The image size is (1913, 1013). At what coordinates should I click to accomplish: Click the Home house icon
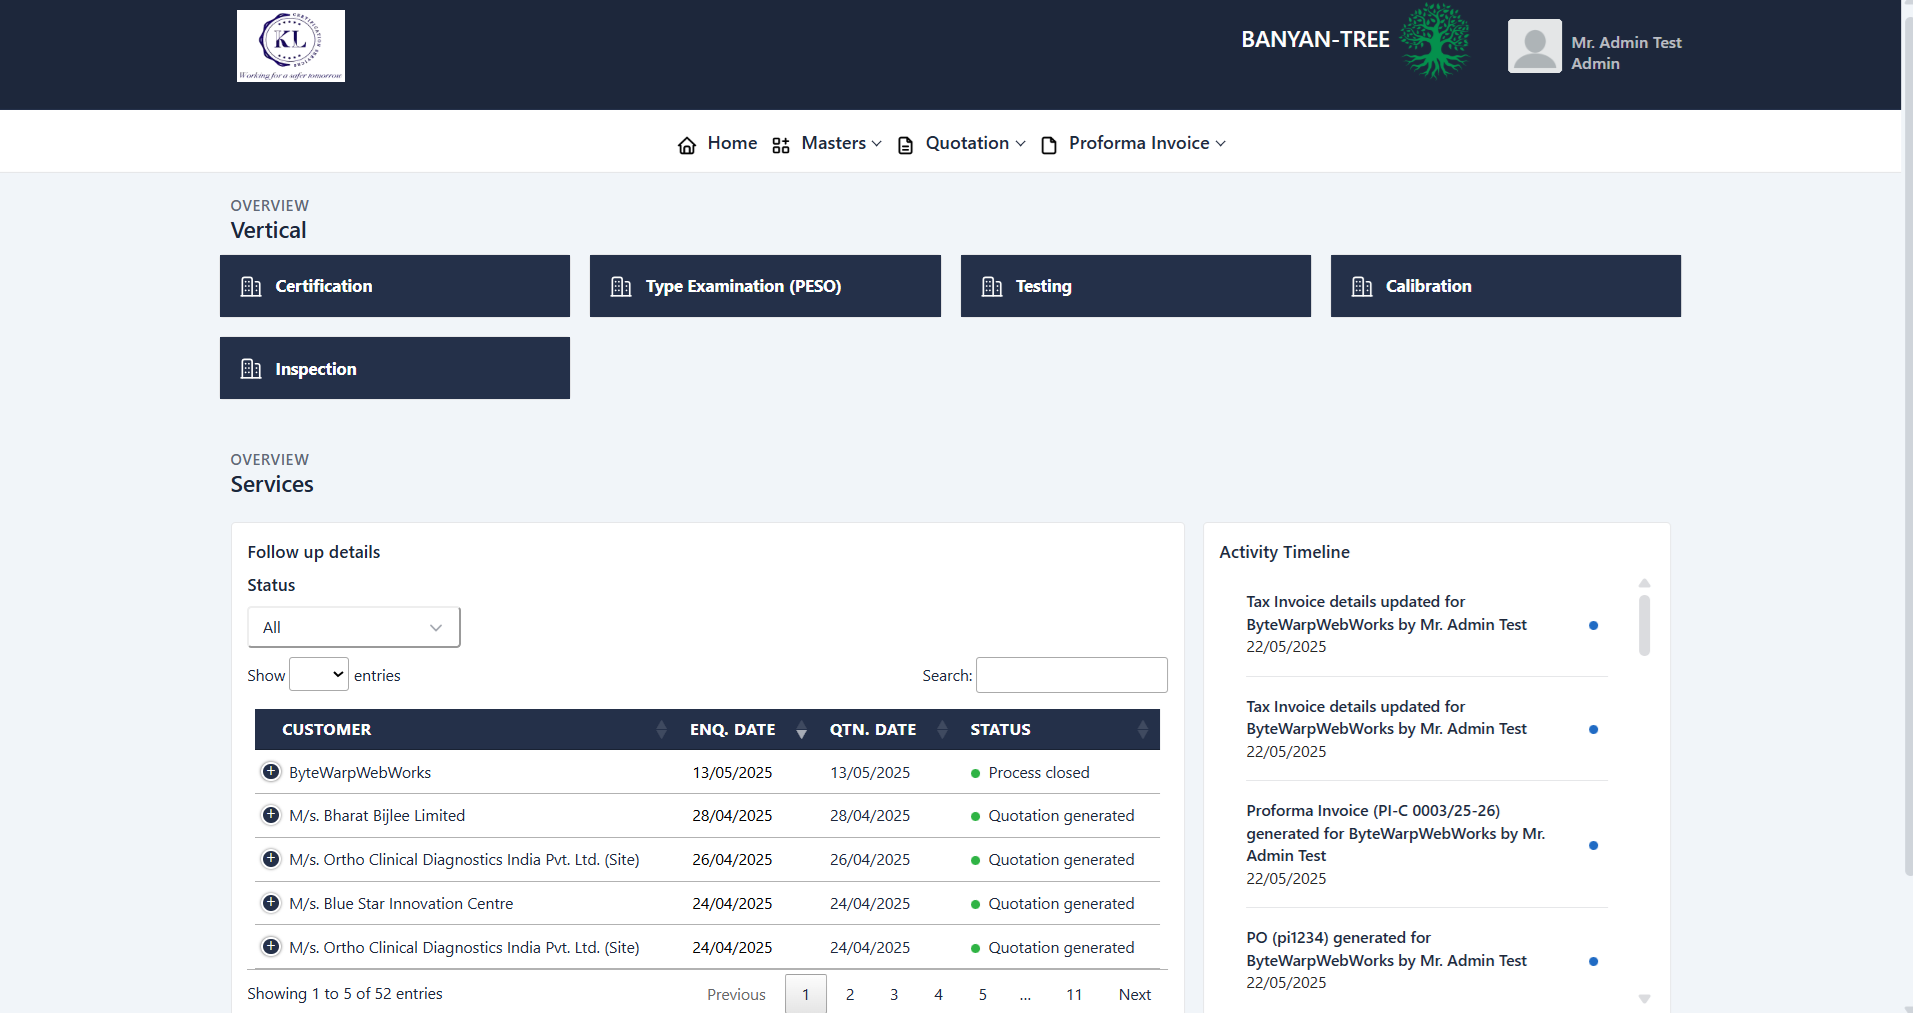tap(687, 145)
